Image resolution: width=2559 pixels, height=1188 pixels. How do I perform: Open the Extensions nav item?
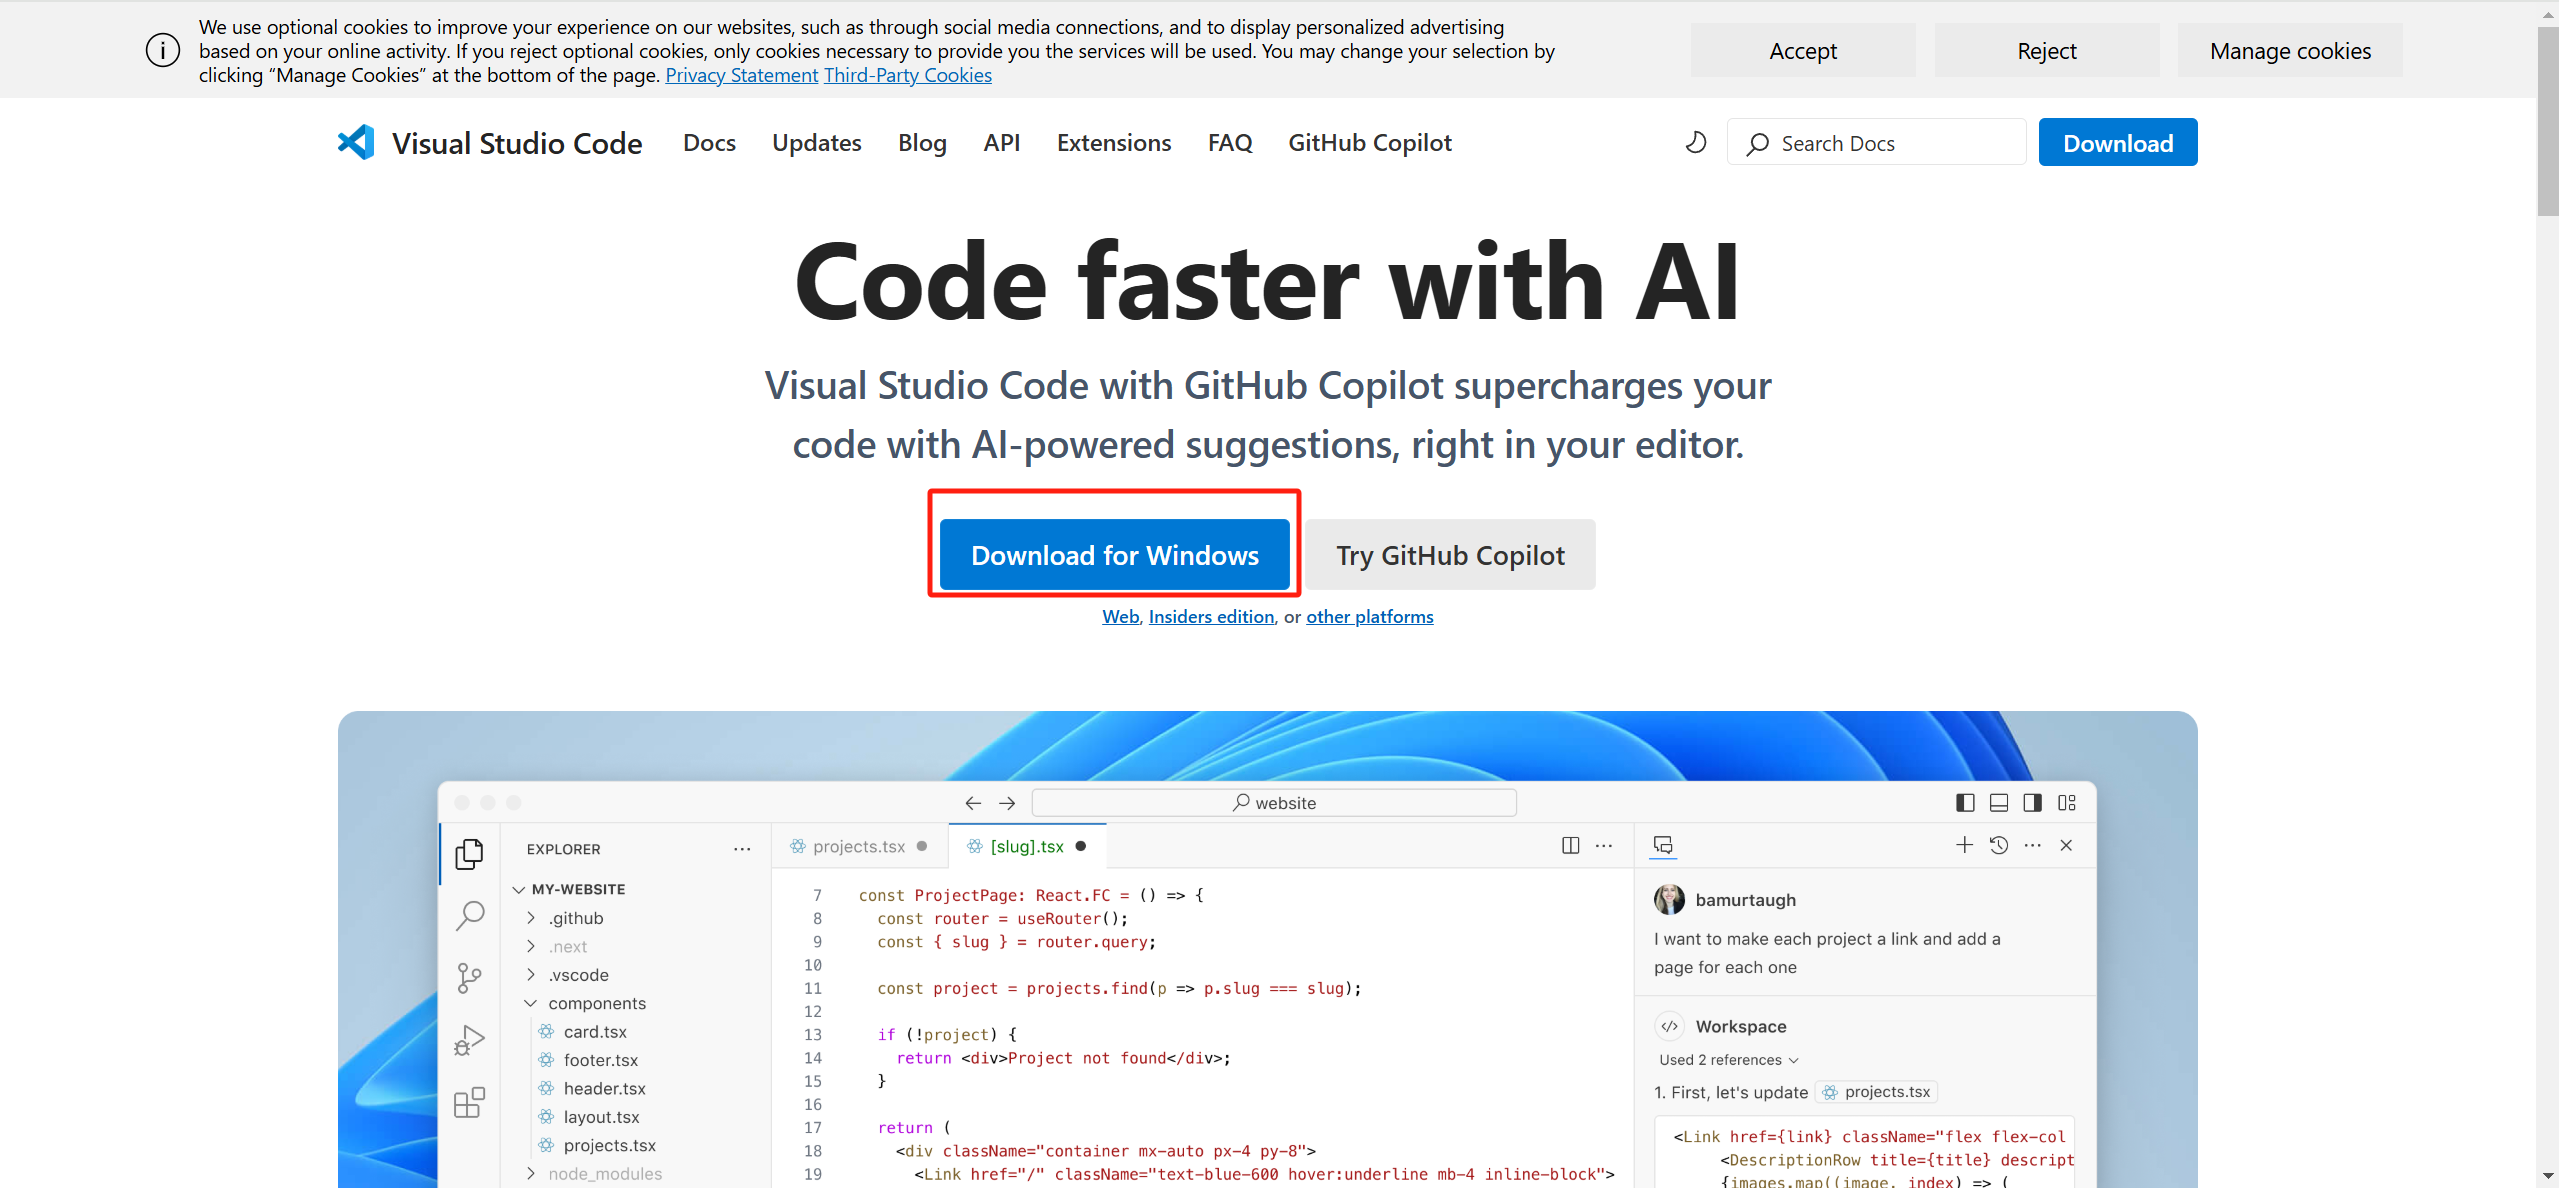tap(1114, 143)
